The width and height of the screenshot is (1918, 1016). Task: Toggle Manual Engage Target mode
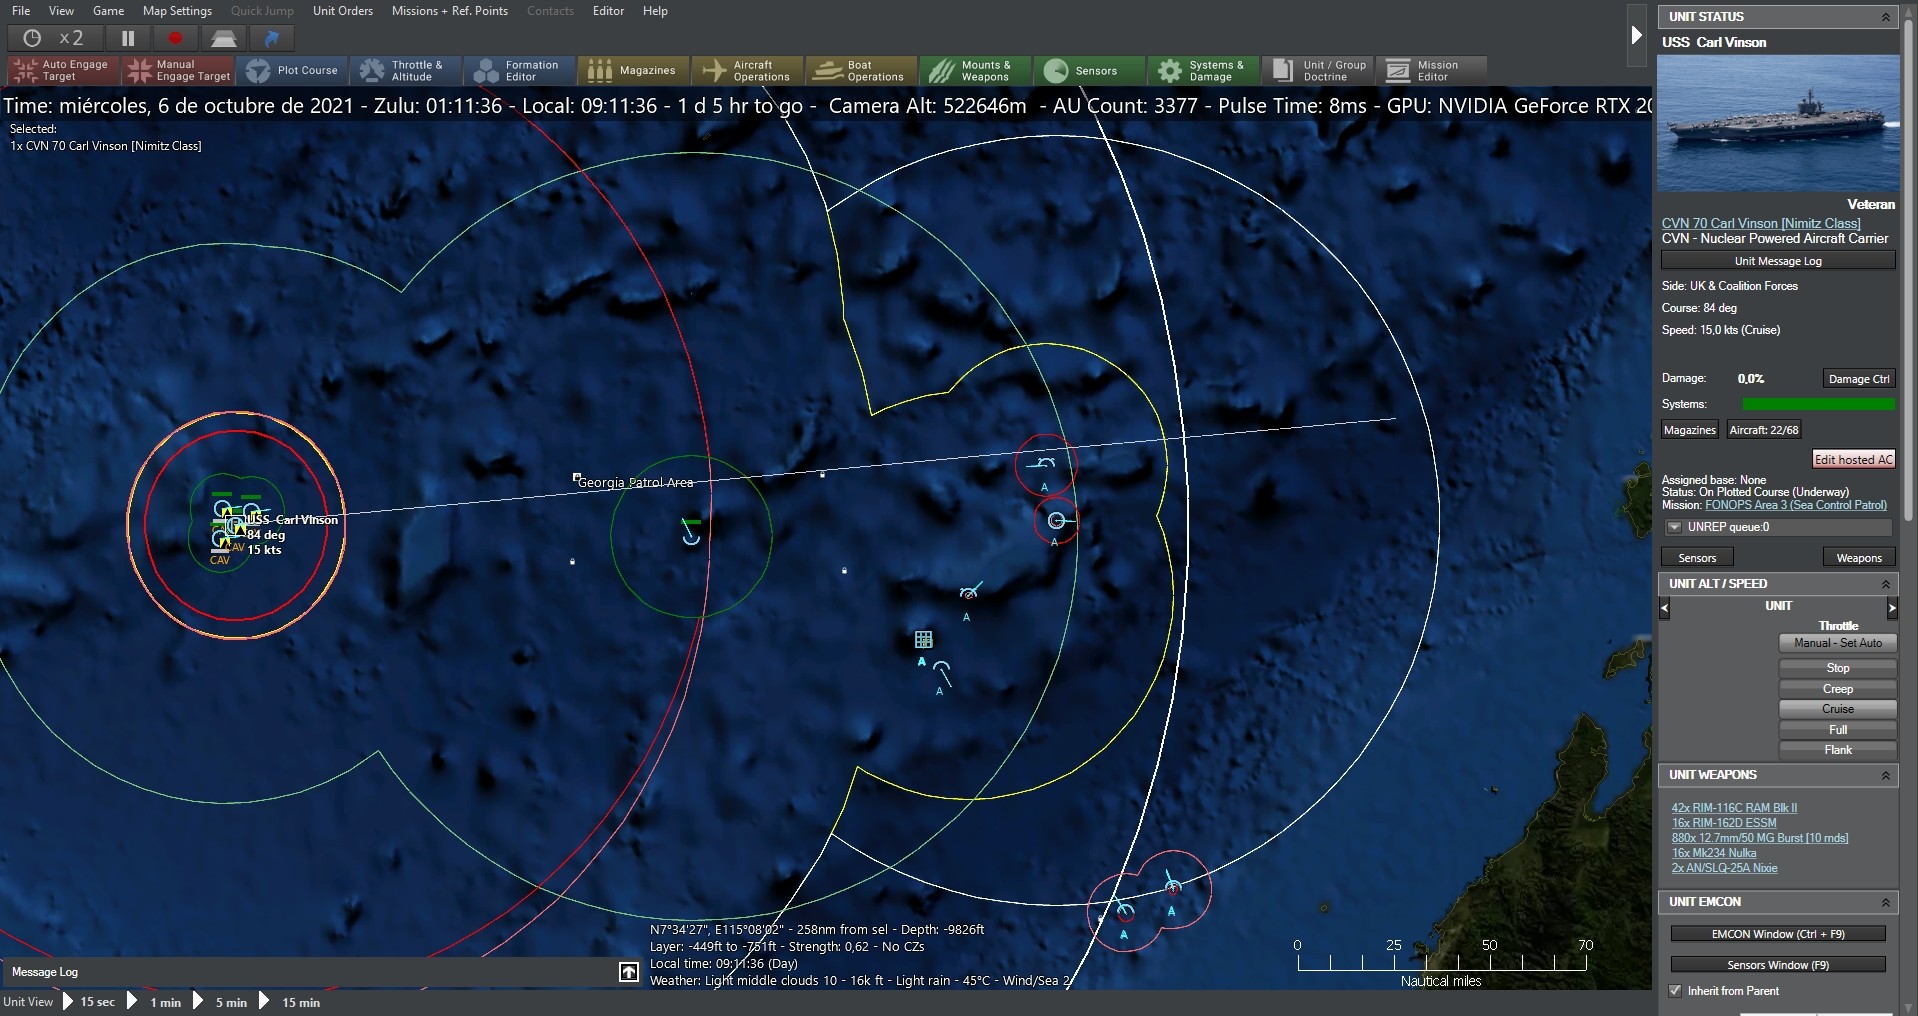point(177,70)
